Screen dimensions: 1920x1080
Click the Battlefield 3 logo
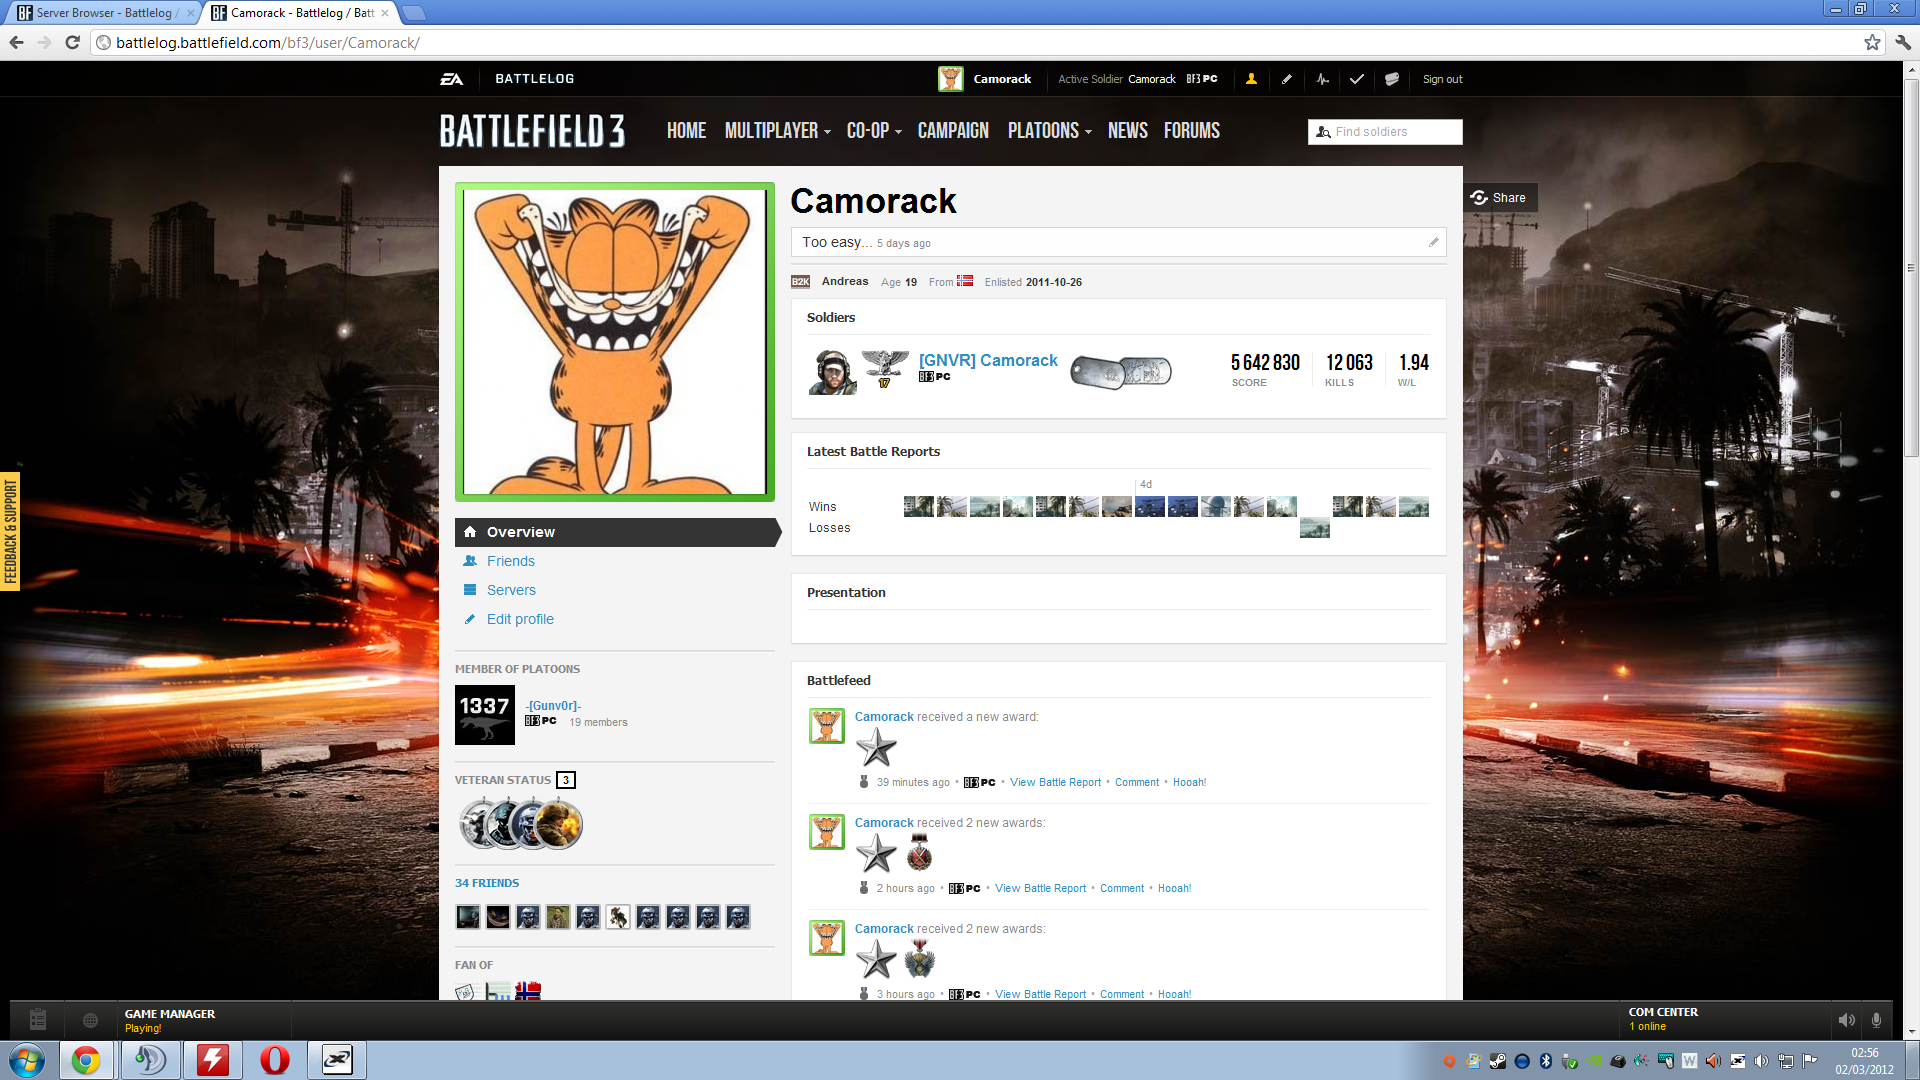click(x=532, y=131)
